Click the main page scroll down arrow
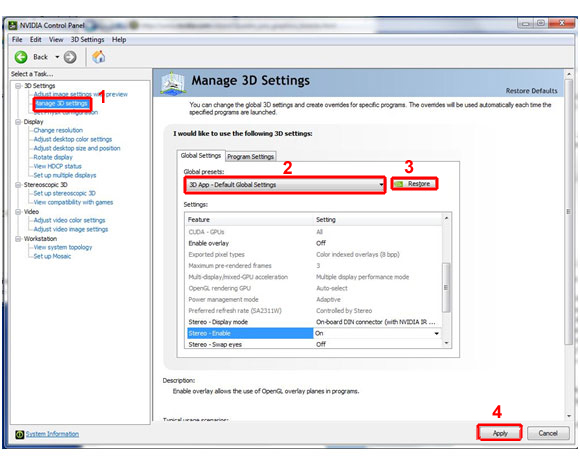580x465 pixels. tap(569, 416)
